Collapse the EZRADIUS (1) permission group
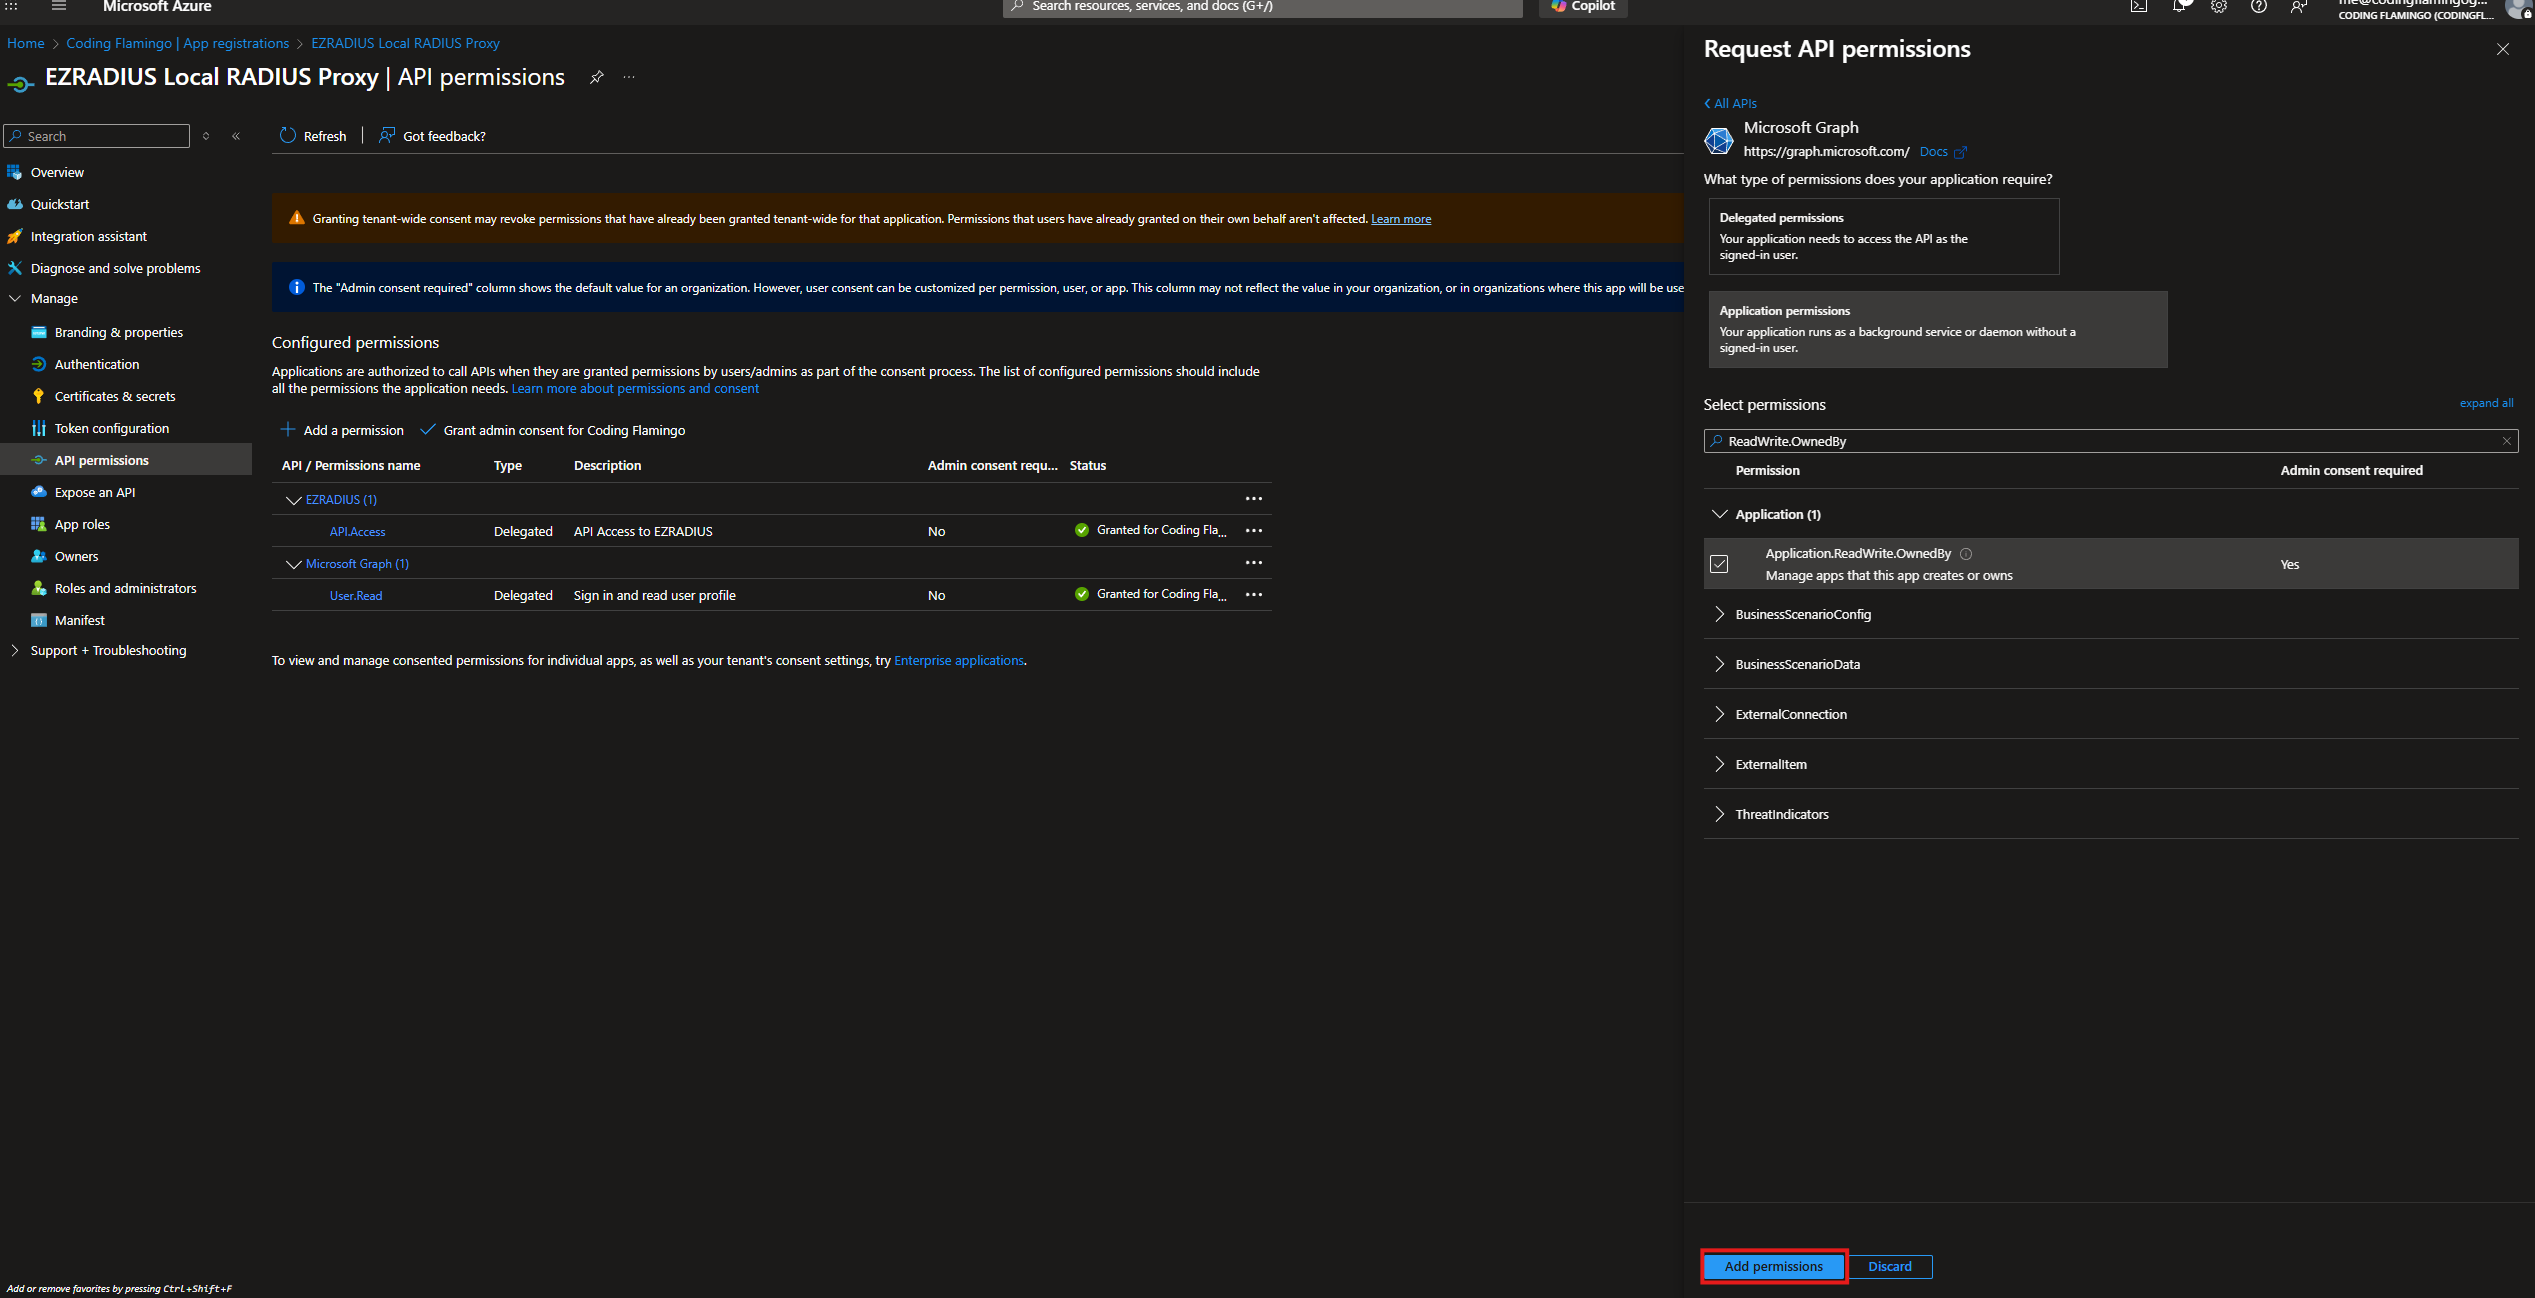Screen dimensions: 2535x1298 click(293, 499)
